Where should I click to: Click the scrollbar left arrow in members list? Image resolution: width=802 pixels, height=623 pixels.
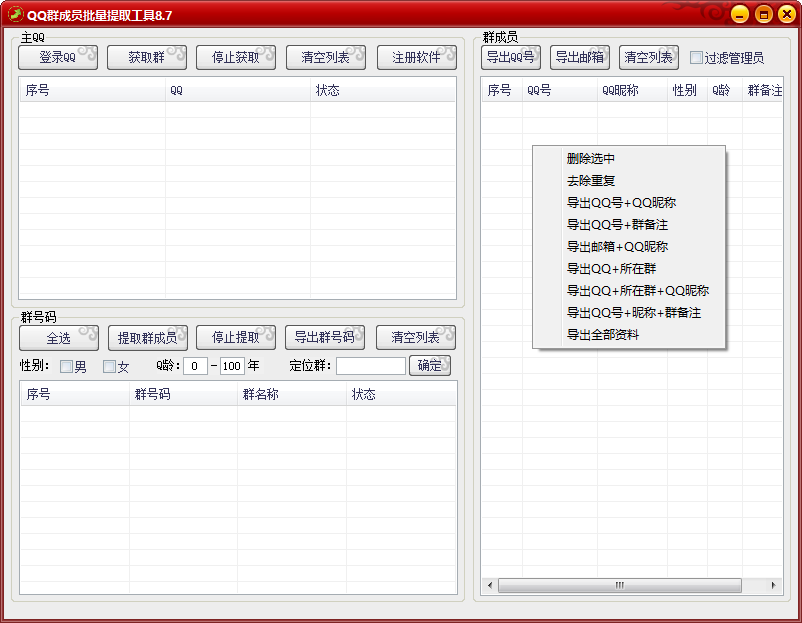(490, 585)
